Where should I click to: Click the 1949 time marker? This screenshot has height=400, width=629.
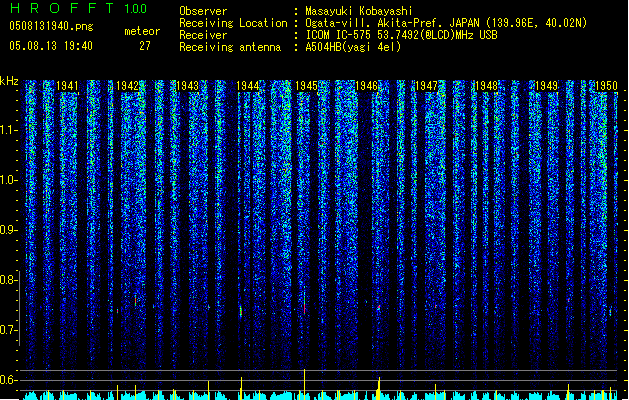(546, 86)
